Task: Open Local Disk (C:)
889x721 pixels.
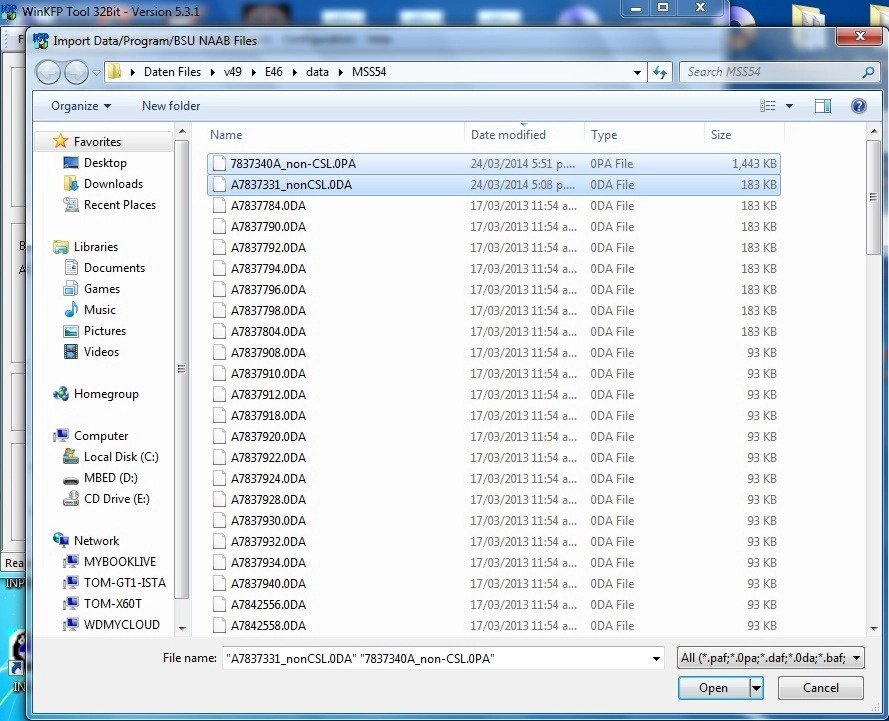Action: click(121, 457)
